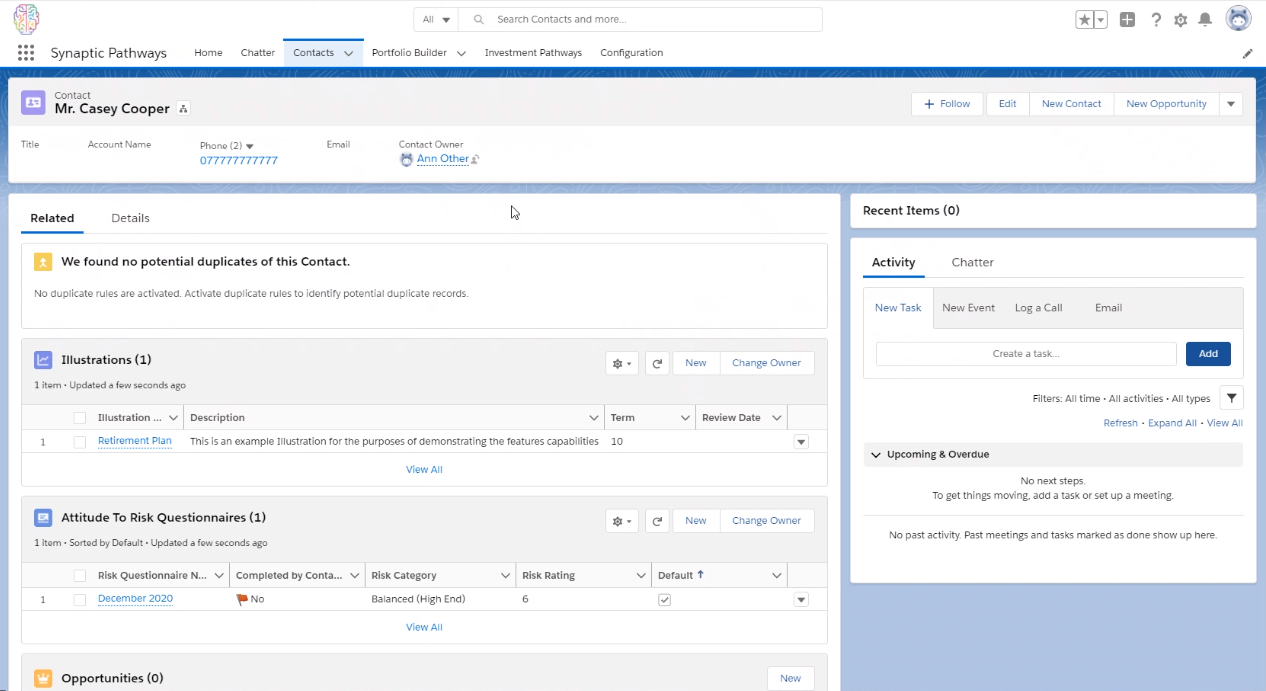Click the Attitude To Risk Questionnaires gear icon

tap(622, 521)
